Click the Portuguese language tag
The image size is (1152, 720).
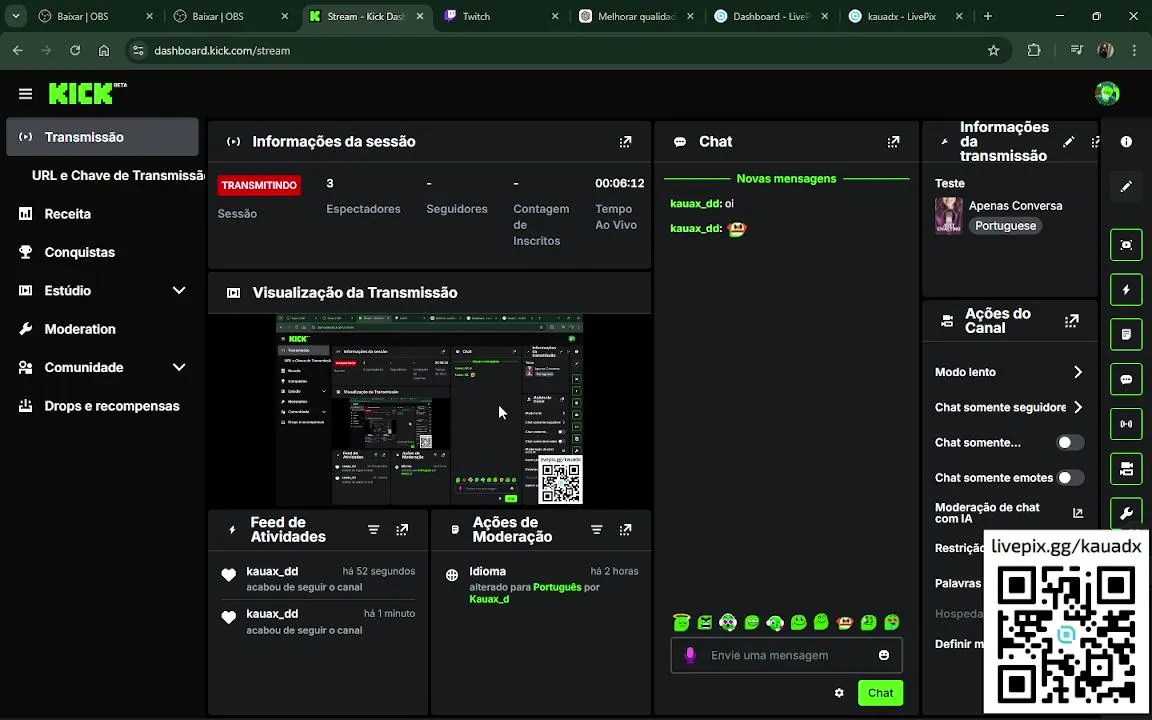[x=1005, y=226]
